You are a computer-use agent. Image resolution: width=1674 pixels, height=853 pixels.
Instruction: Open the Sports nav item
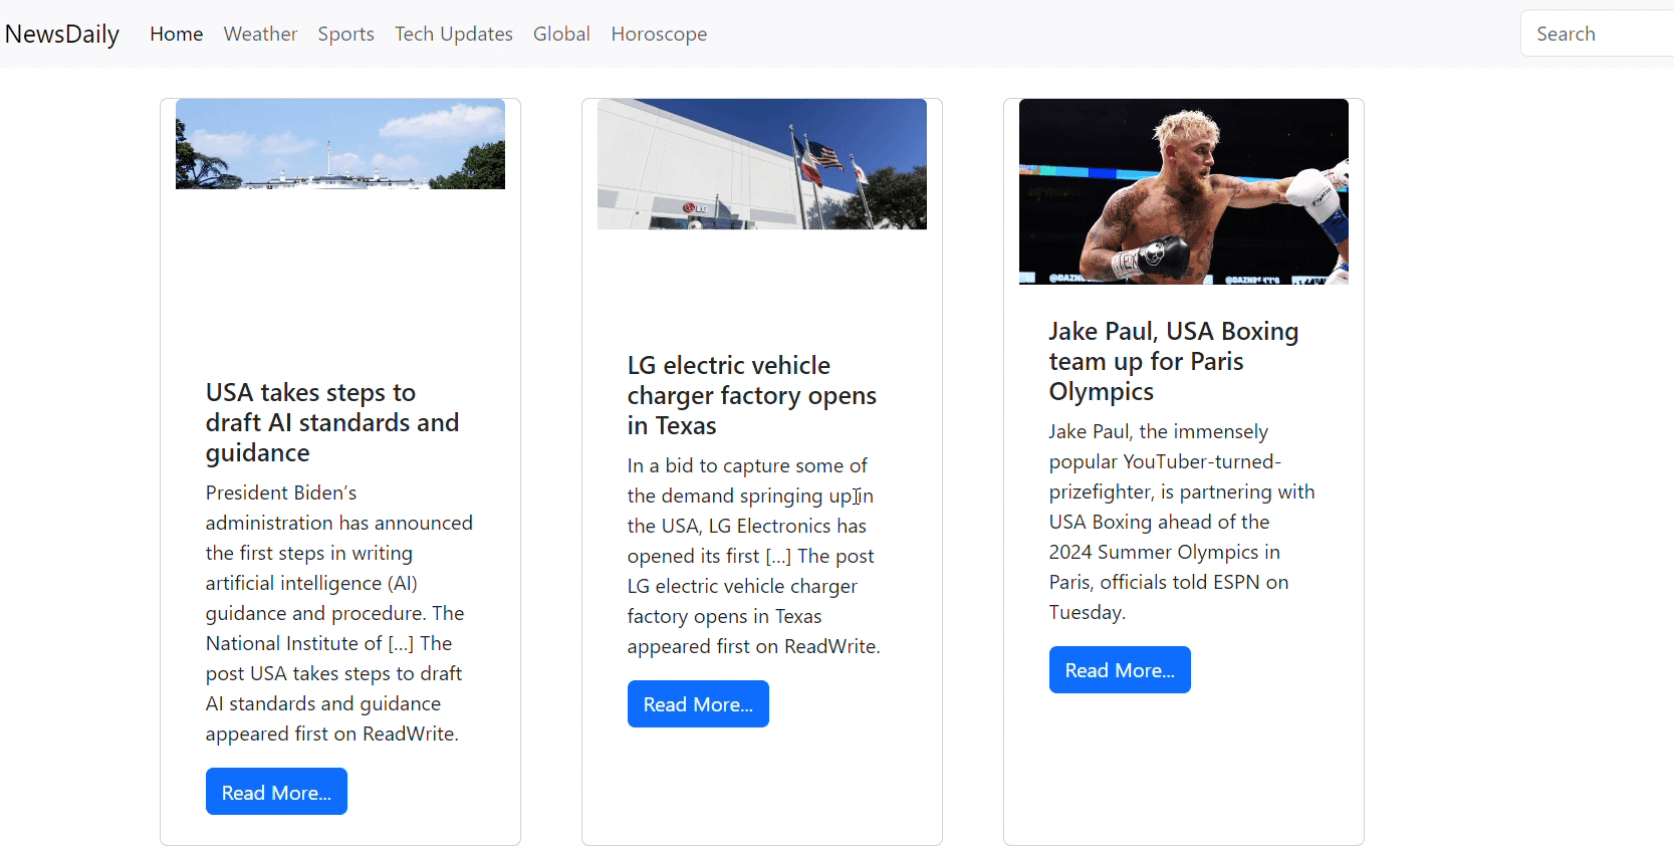[x=346, y=34]
